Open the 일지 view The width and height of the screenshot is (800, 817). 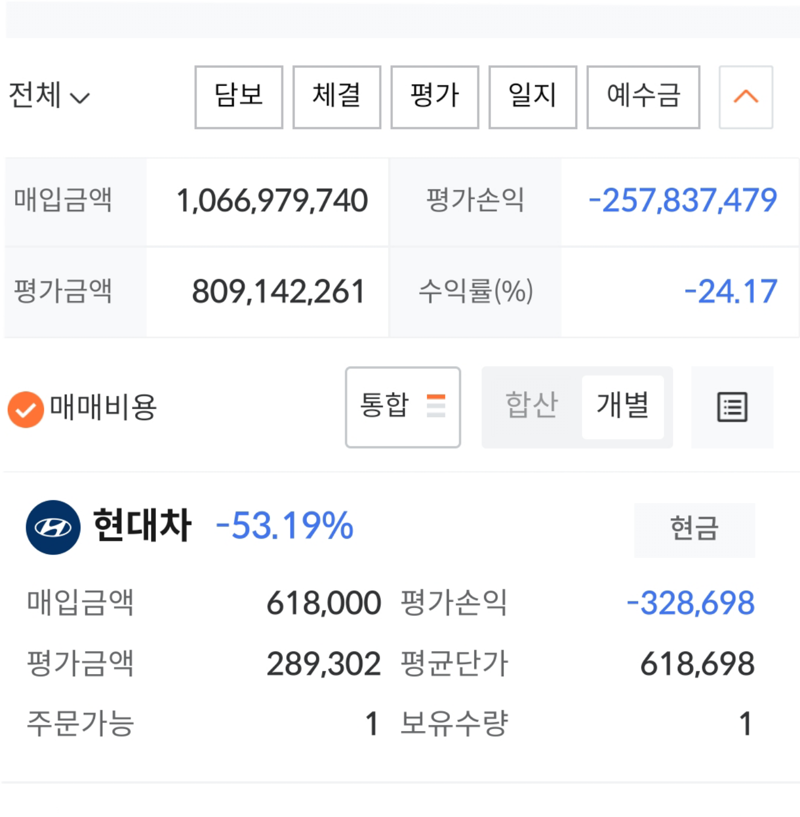(x=533, y=97)
